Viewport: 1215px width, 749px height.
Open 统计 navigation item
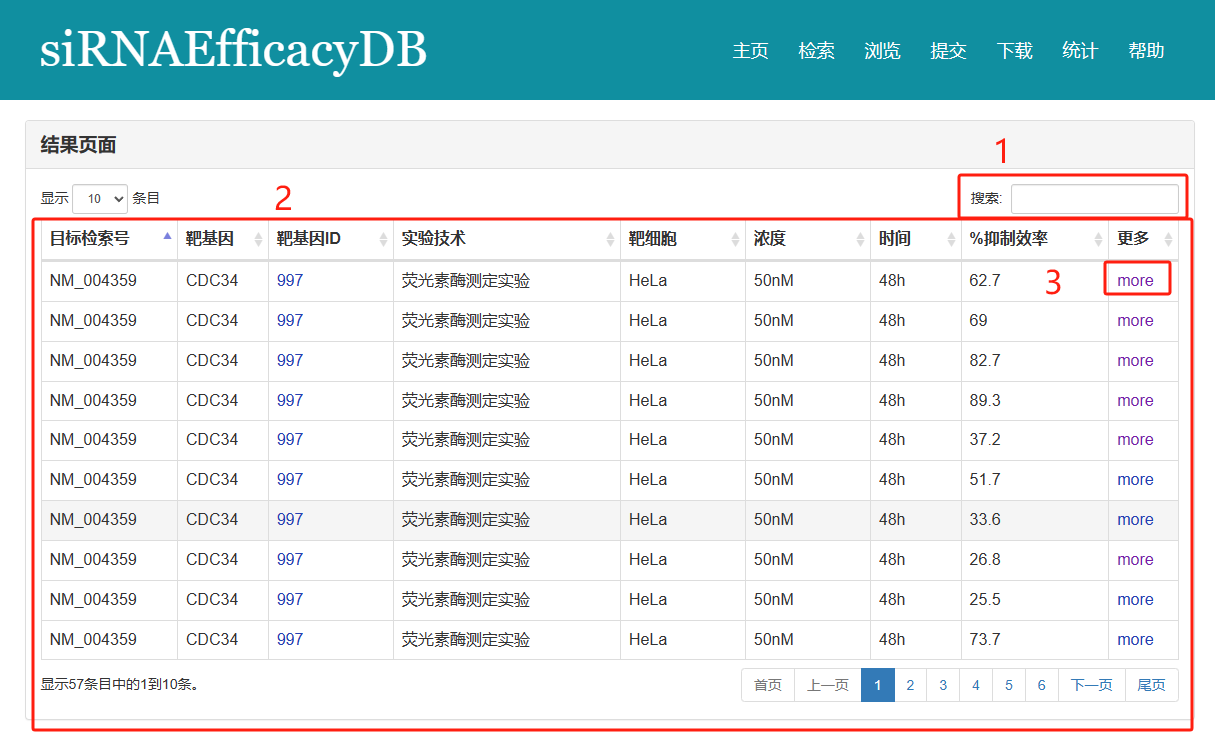(x=1080, y=51)
